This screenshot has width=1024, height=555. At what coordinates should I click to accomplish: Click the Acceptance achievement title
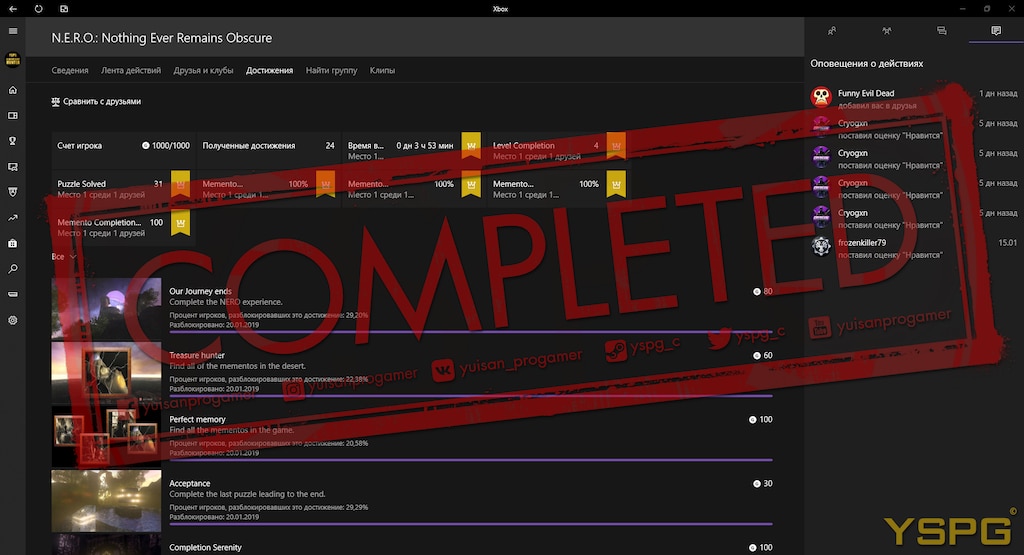(x=189, y=483)
